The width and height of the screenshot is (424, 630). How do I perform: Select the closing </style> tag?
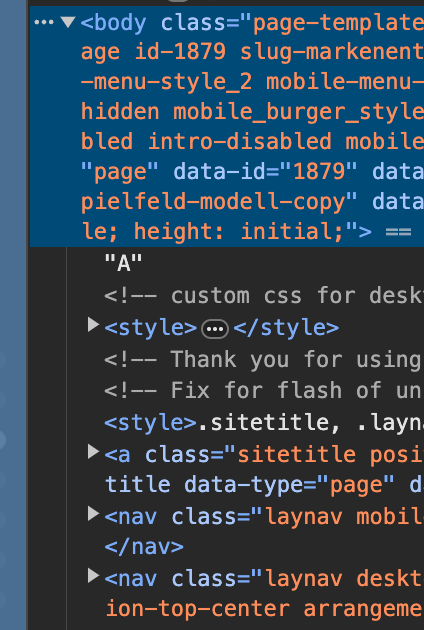286,328
